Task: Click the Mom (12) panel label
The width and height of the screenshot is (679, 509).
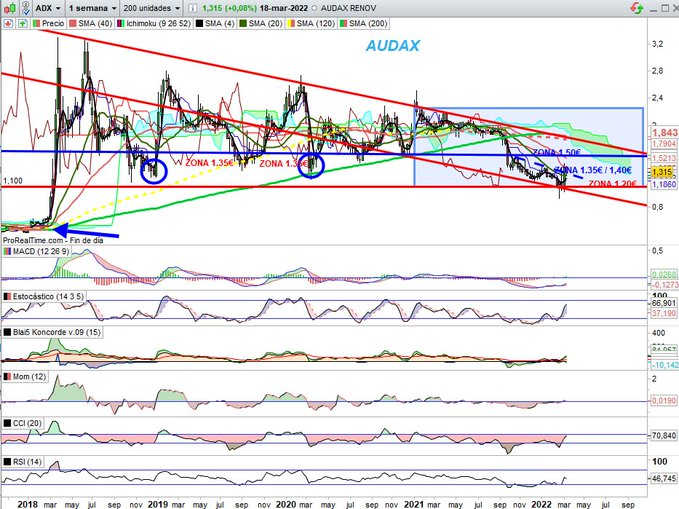Action: point(25,376)
